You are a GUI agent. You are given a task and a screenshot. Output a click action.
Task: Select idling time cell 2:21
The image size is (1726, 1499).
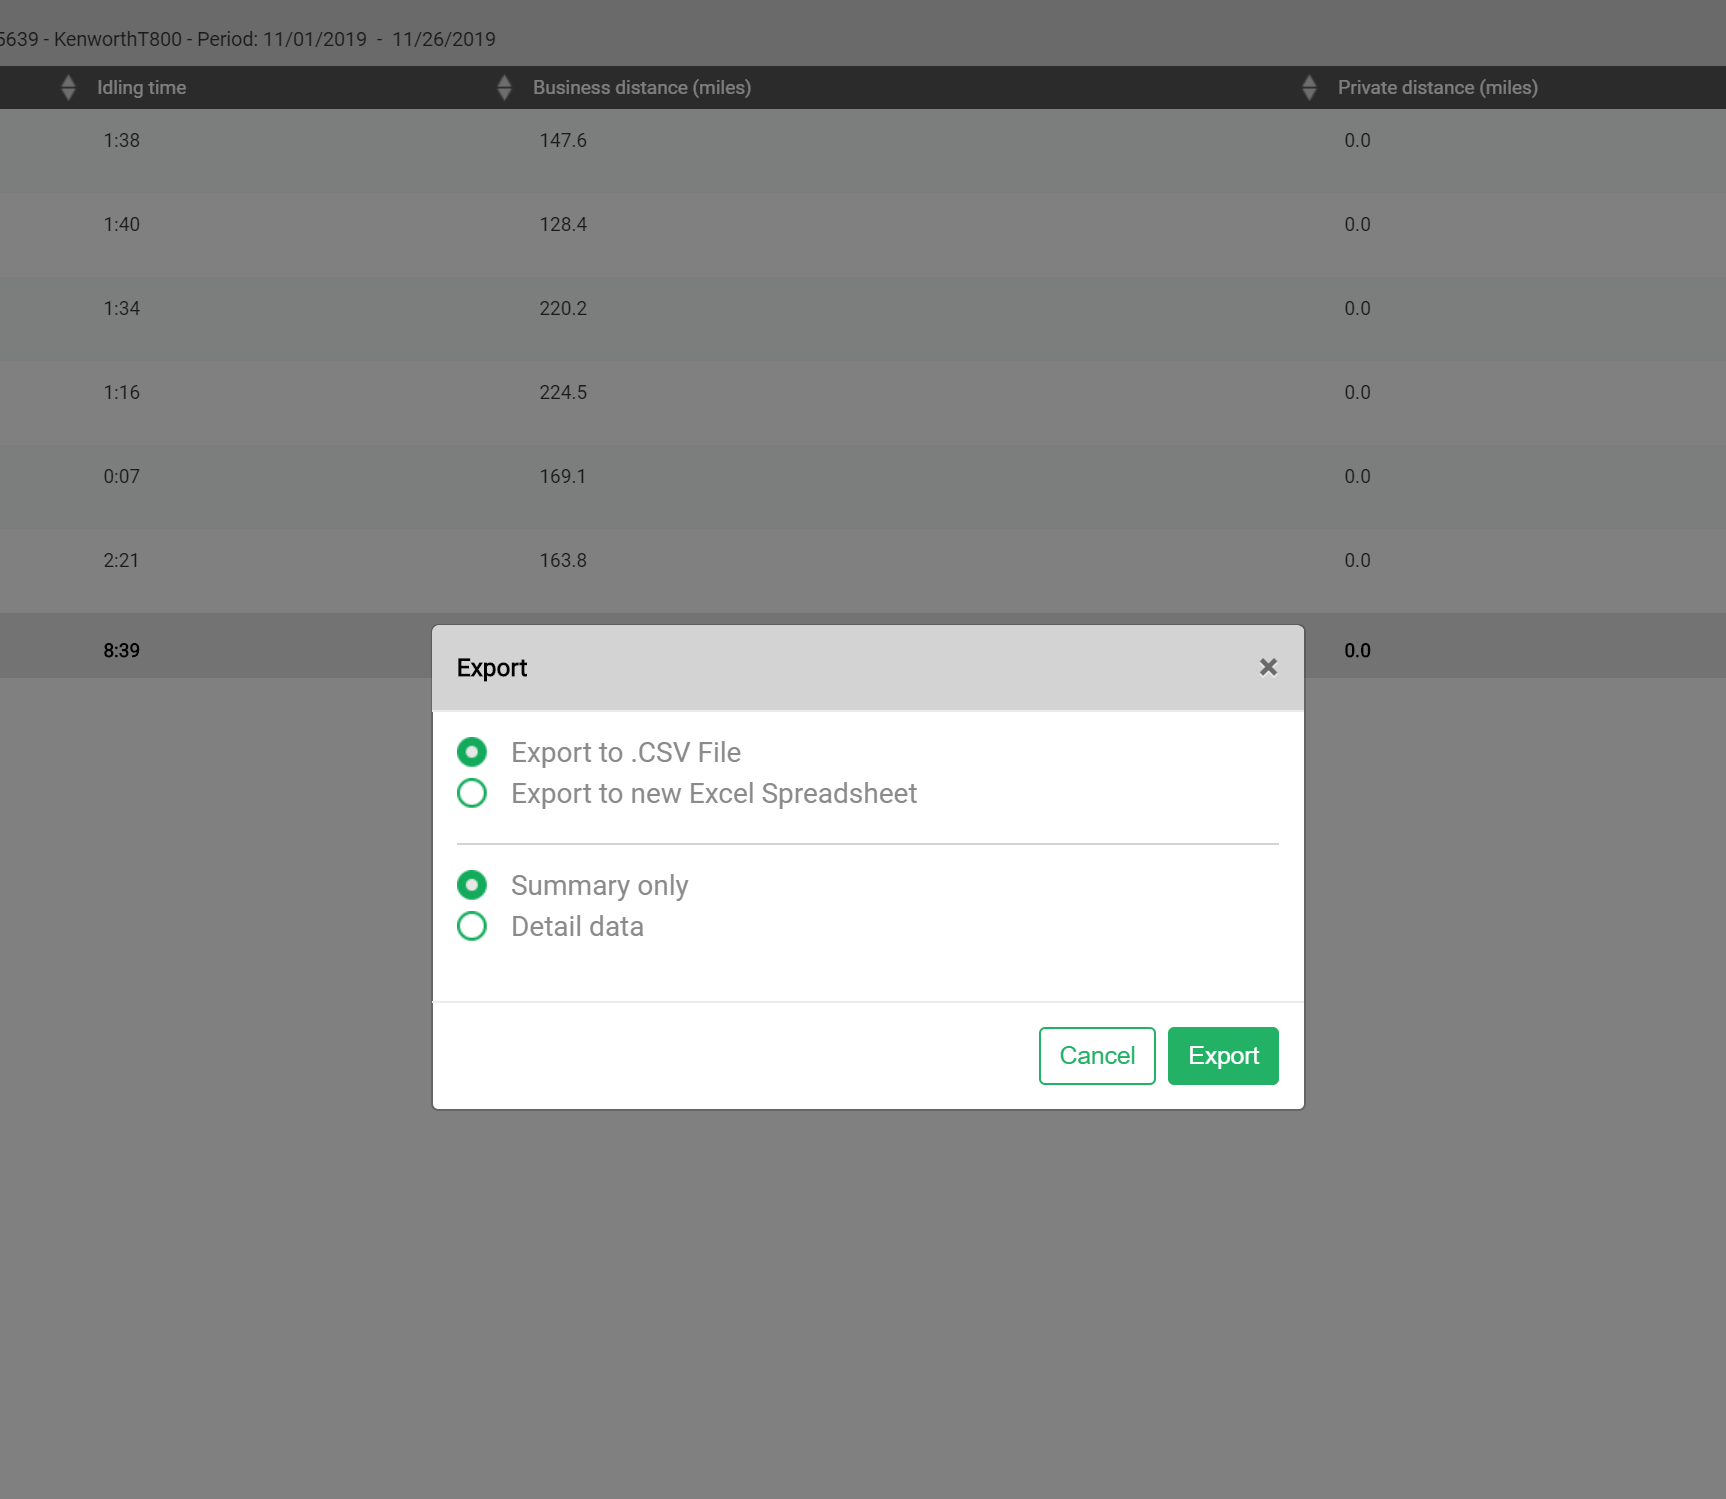click(x=121, y=561)
